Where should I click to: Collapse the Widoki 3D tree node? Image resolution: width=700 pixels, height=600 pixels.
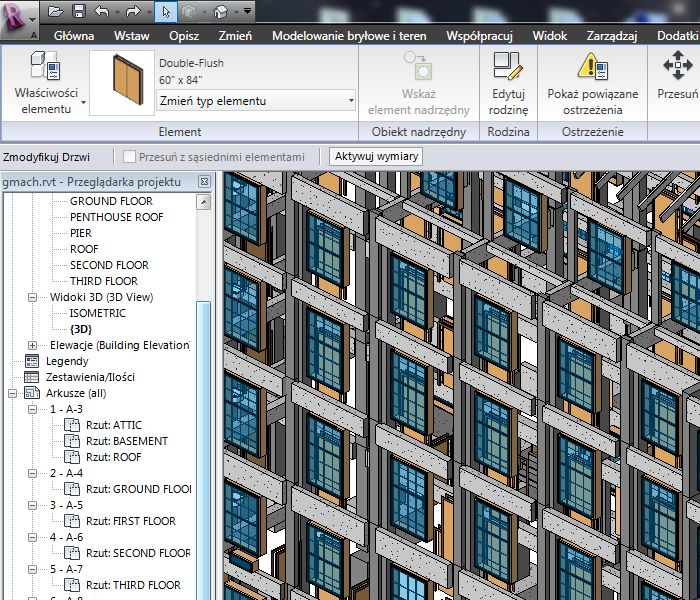[31, 297]
